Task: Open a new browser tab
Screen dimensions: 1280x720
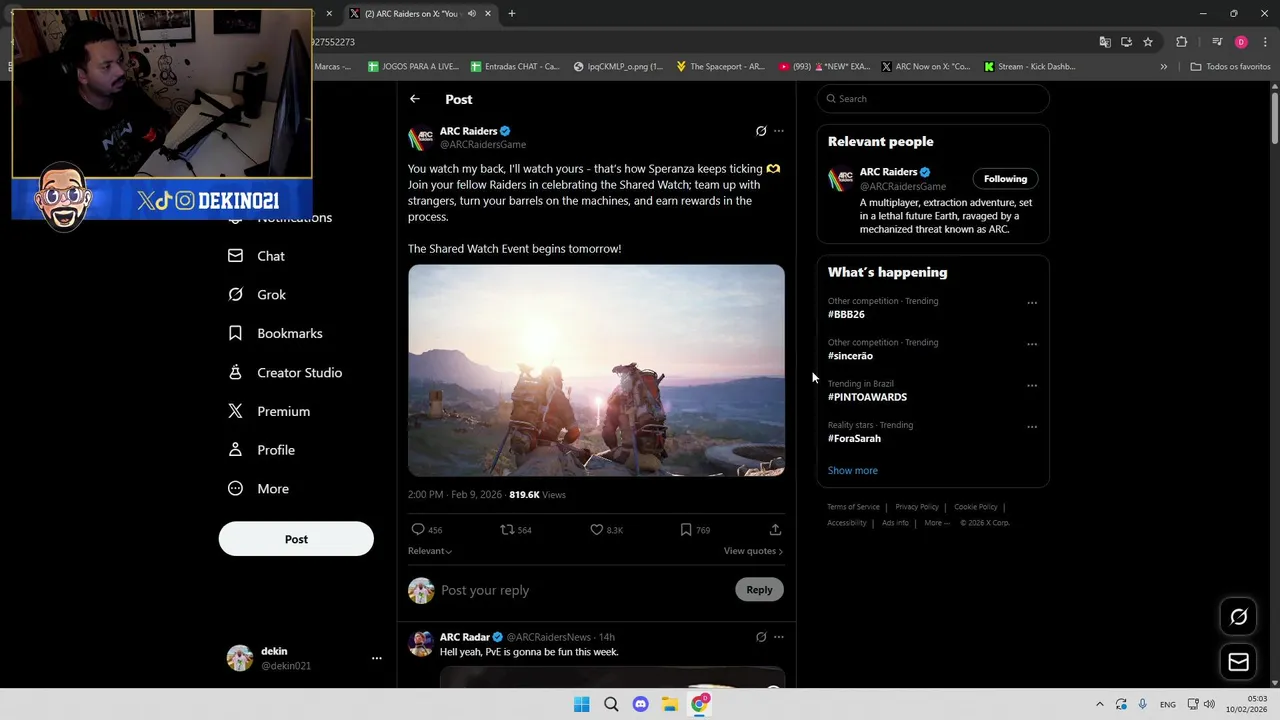Action: (x=512, y=13)
